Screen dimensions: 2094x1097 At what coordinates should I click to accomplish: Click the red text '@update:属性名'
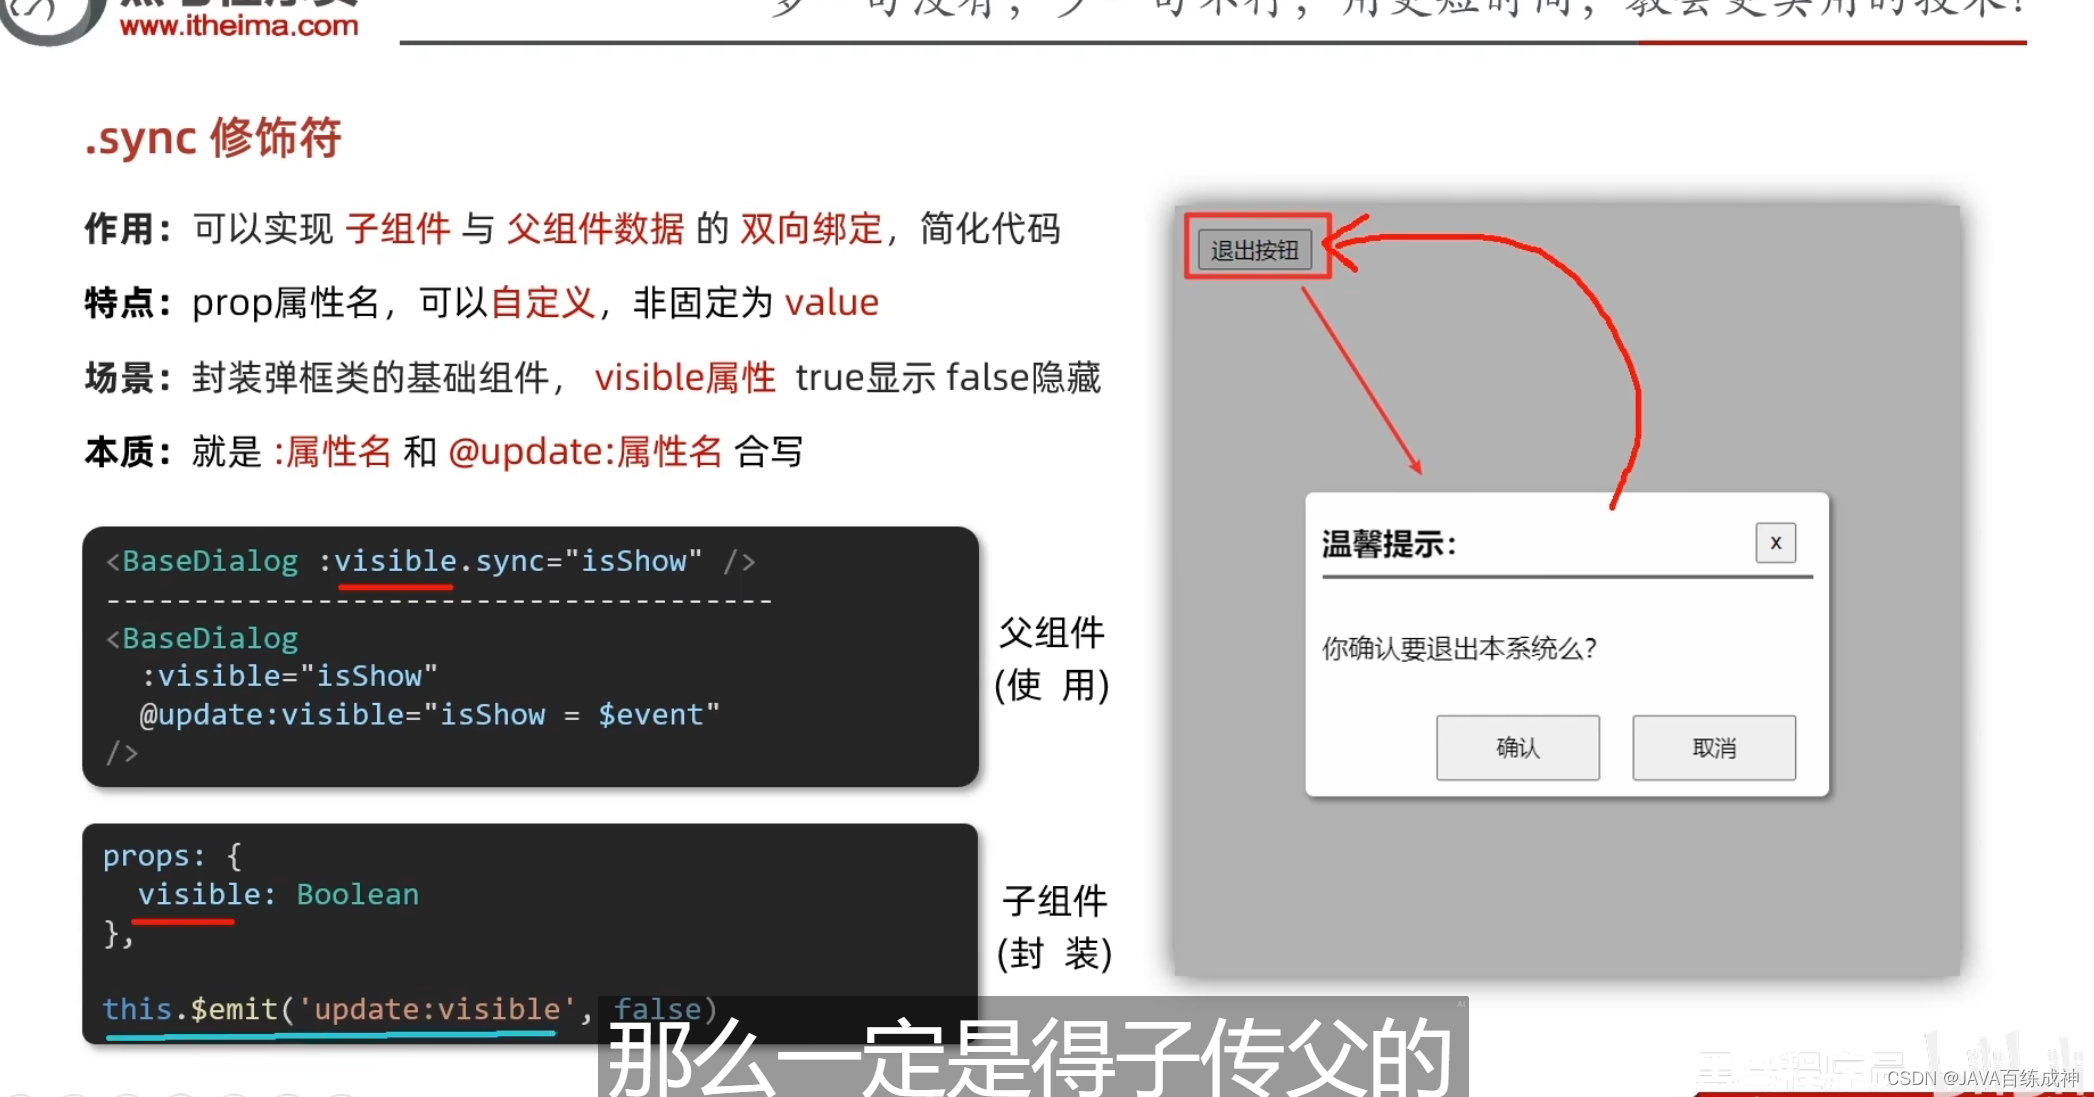point(585,452)
